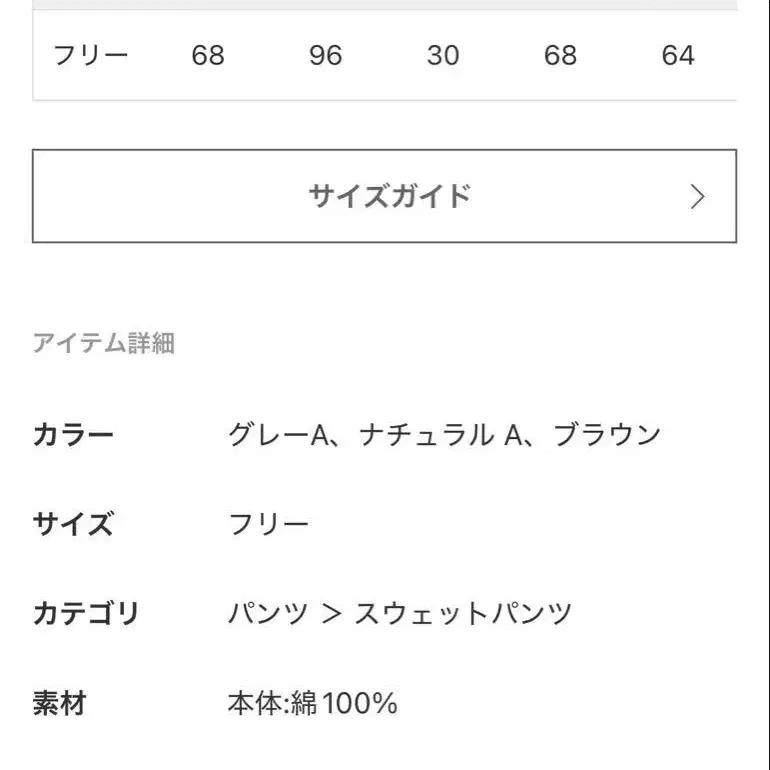The image size is (770, 770).
Task: Click the 68 value next to フリー row label
Action: [x=208, y=55]
